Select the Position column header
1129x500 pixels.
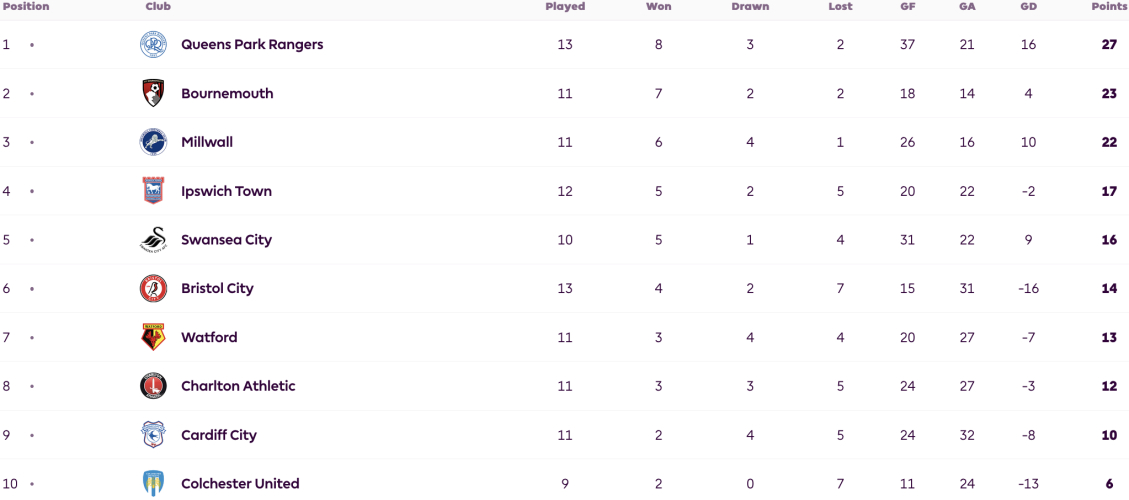point(26,6)
